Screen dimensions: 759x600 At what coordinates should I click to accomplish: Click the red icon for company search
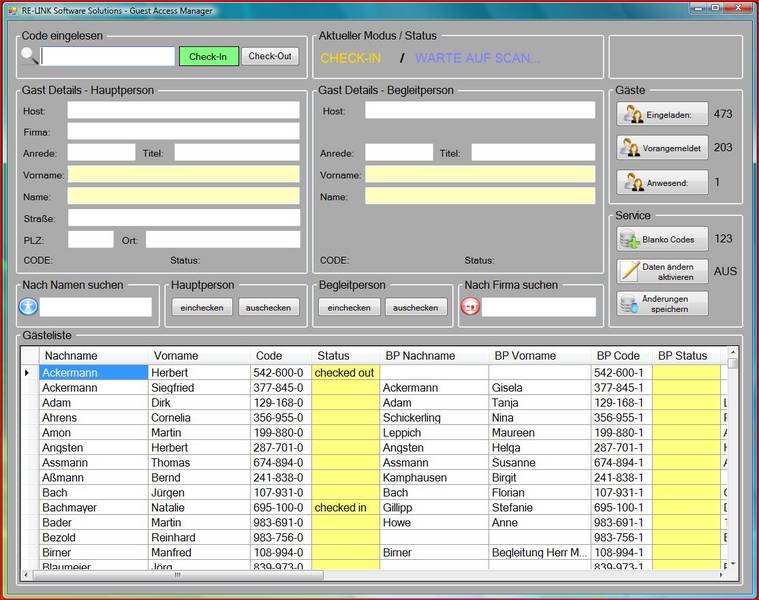point(470,306)
